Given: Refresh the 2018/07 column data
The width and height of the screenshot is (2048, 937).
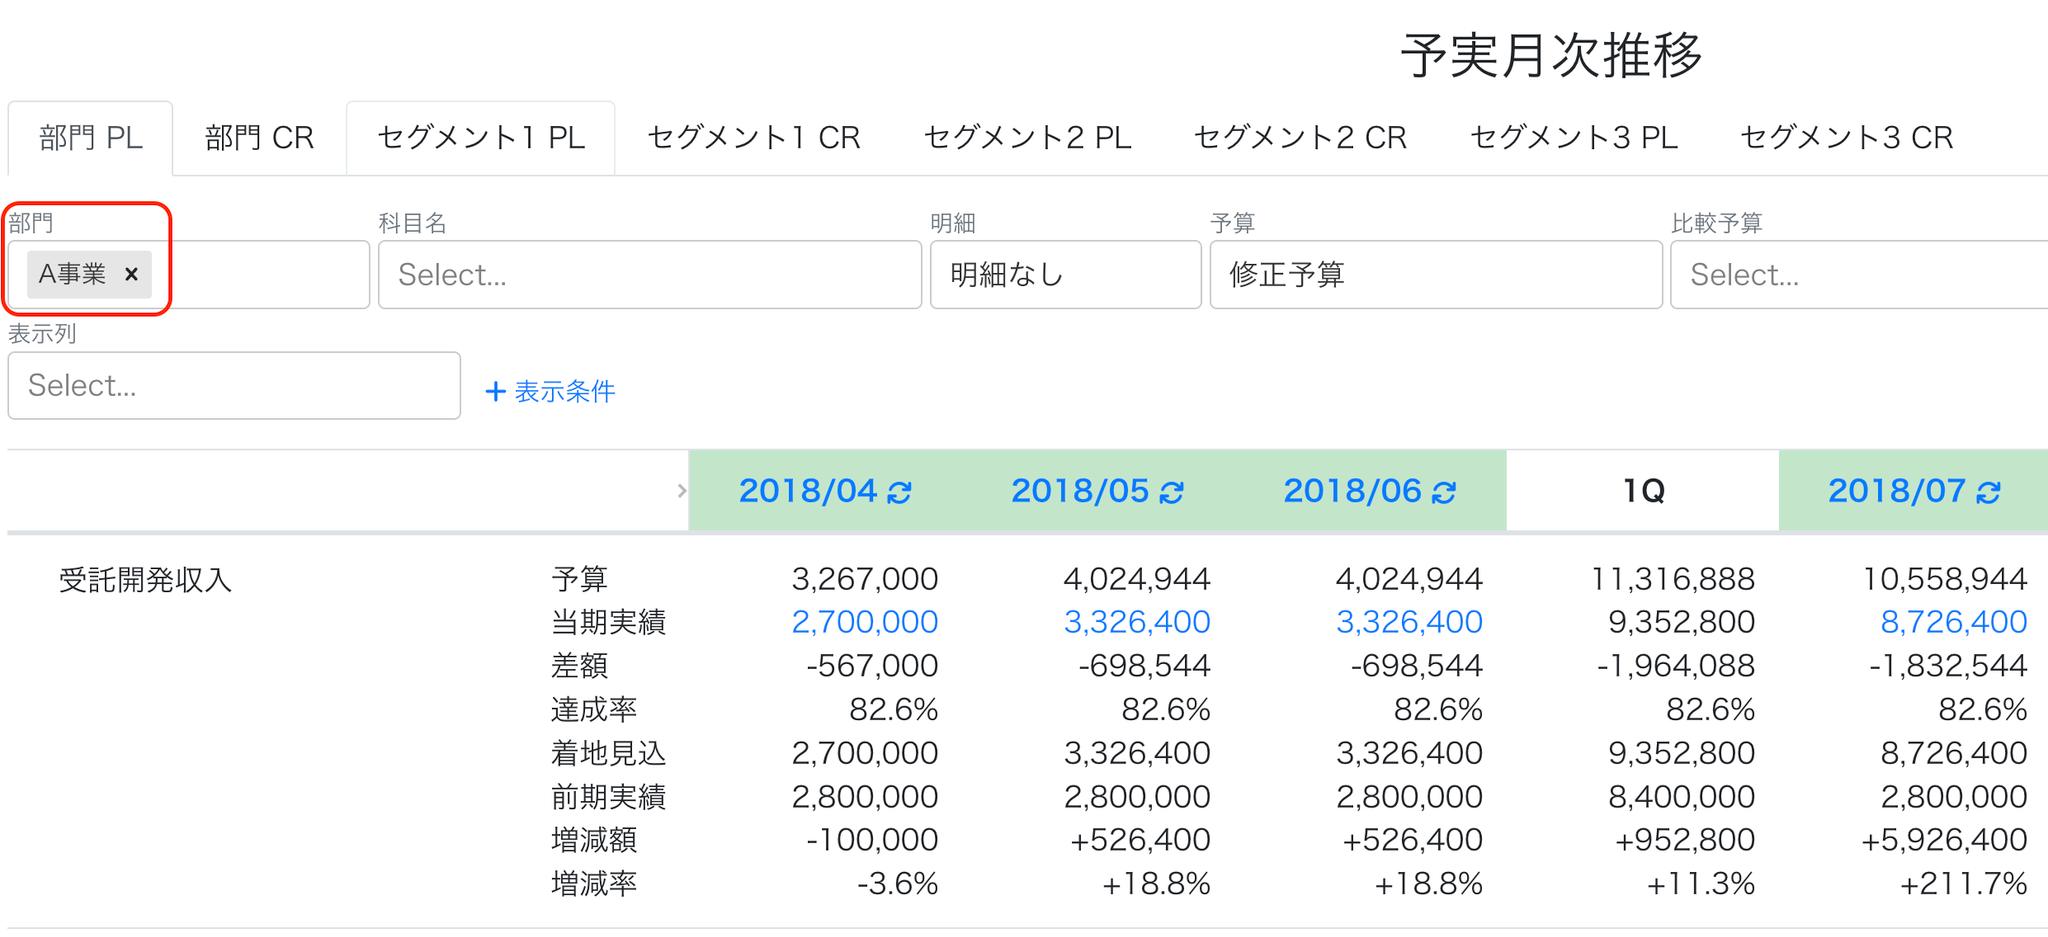Looking at the screenshot, I should [1989, 492].
